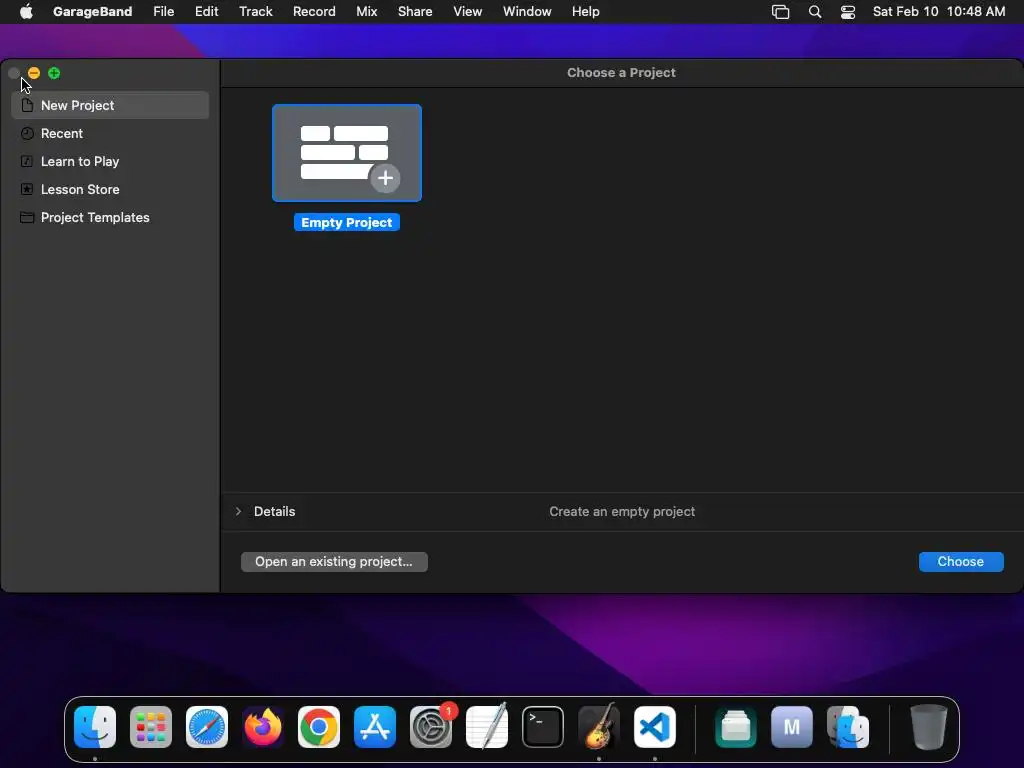Viewport: 1024px width, 768px height.
Task: Open the Apple menu
Action: [x=26, y=12]
